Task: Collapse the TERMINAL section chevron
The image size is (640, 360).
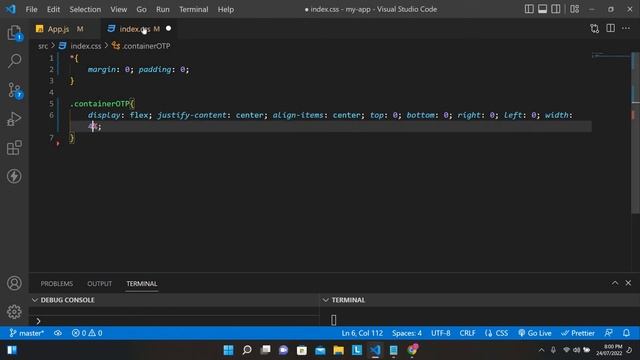Action: [x=325, y=300]
